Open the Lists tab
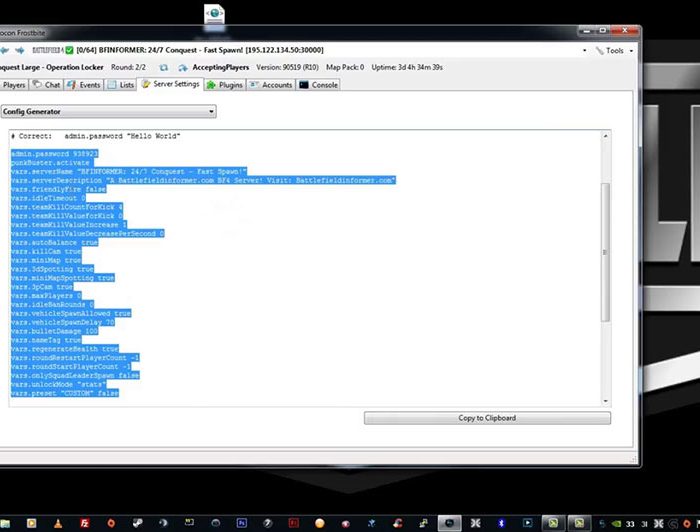 point(121,85)
